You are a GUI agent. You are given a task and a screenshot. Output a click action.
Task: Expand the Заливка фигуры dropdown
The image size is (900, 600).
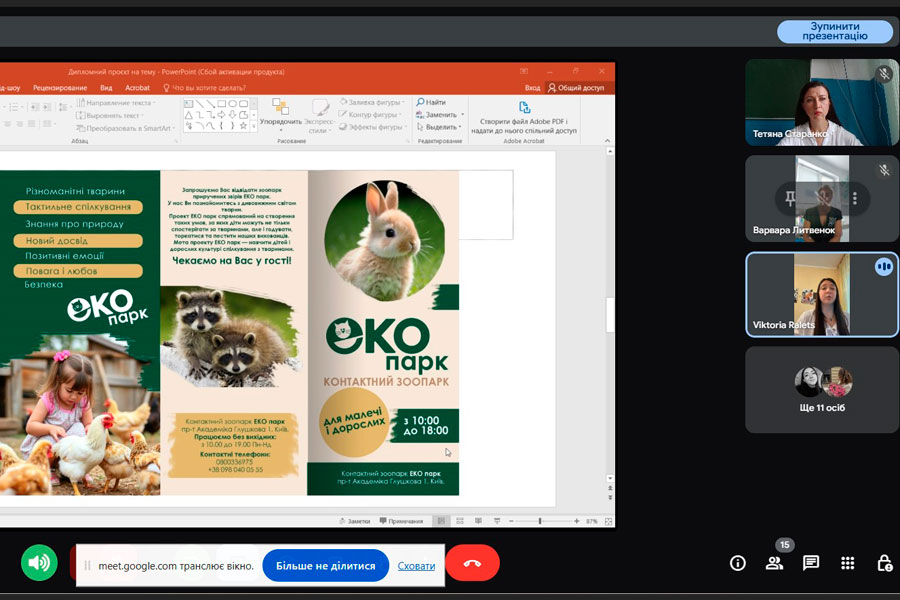pos(403,102)
